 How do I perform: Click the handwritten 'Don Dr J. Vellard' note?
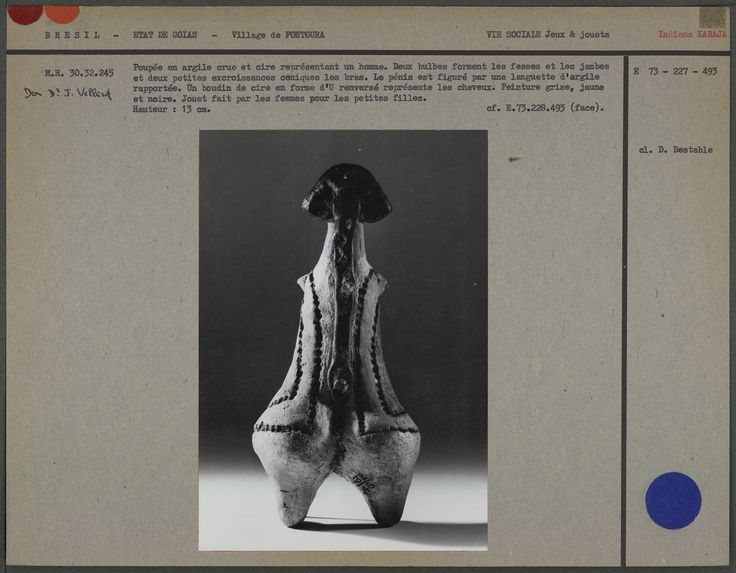point(68,93)
